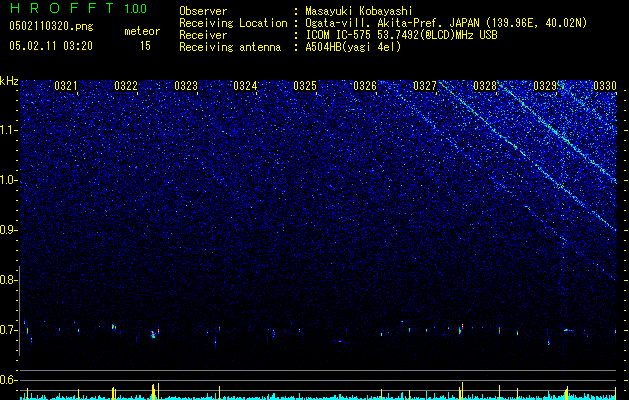The image size is (629, 400).
Task: Click the 0322 time marker
Action: tap(126, 86)
